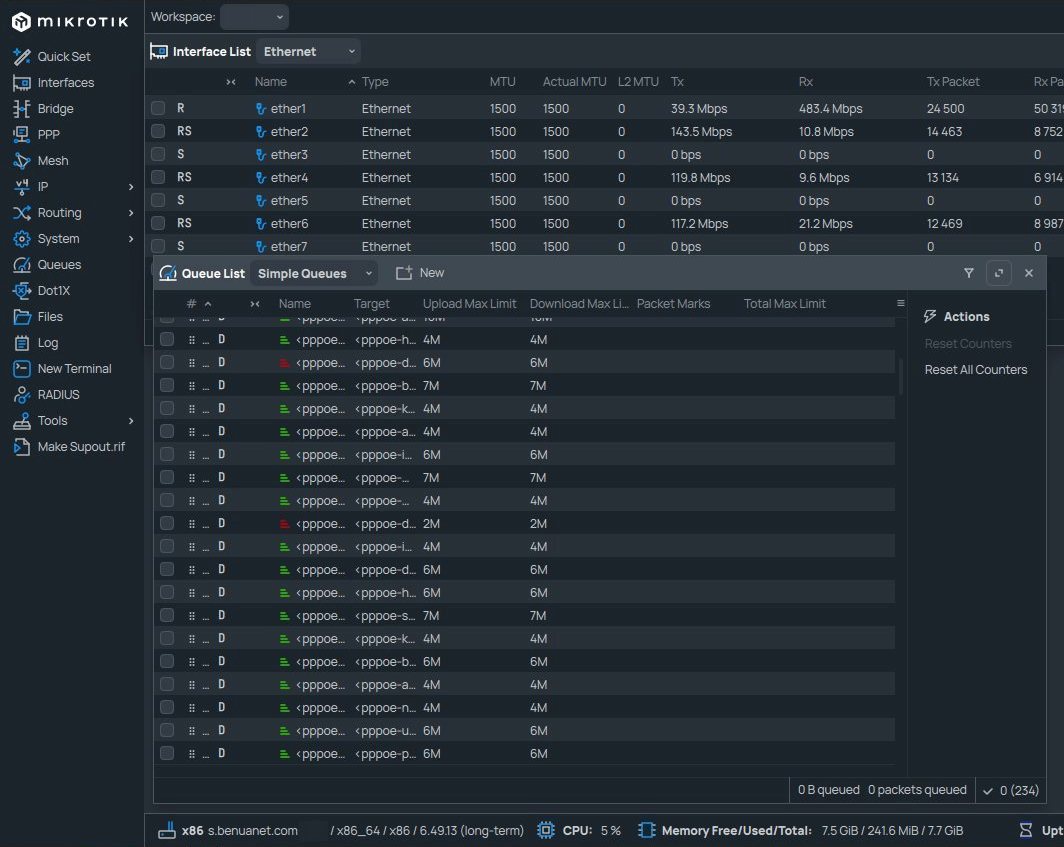Viewport: 1064px width, 847px height.
Task: Click the MikroTik logo
Action: pyautogui.click(x=70, y=22)
